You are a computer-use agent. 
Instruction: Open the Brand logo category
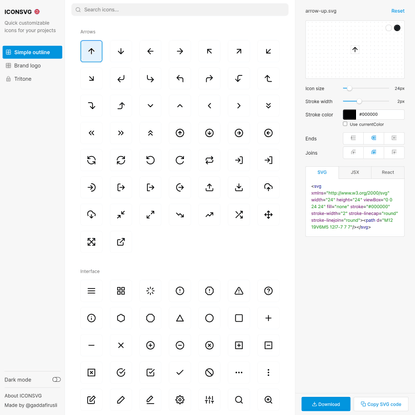(32, 66)
